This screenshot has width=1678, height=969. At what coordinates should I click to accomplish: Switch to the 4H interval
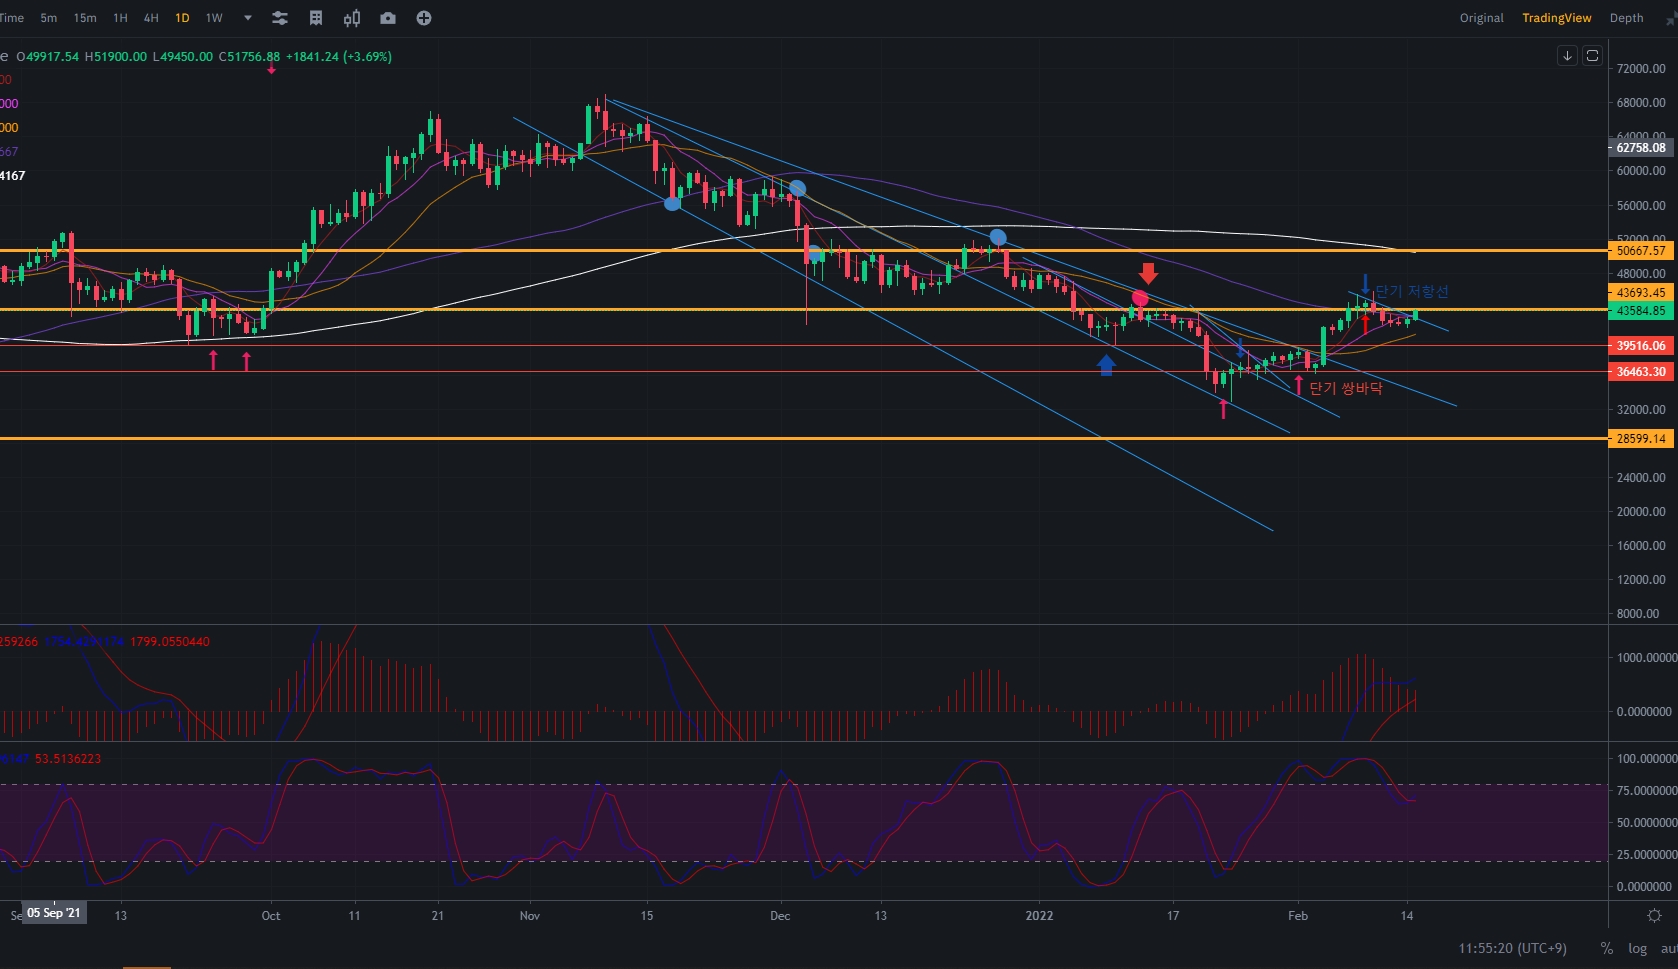click(151, 18)
